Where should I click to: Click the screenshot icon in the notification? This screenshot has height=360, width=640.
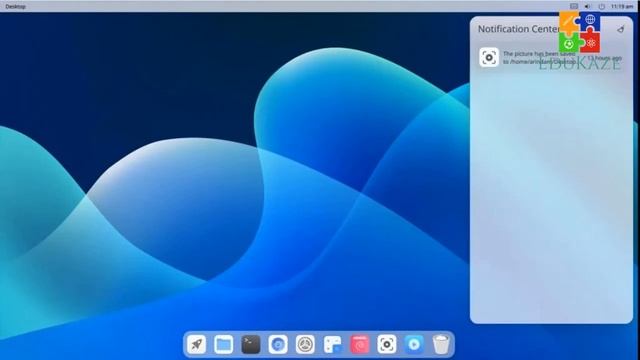tap(489, 57)
